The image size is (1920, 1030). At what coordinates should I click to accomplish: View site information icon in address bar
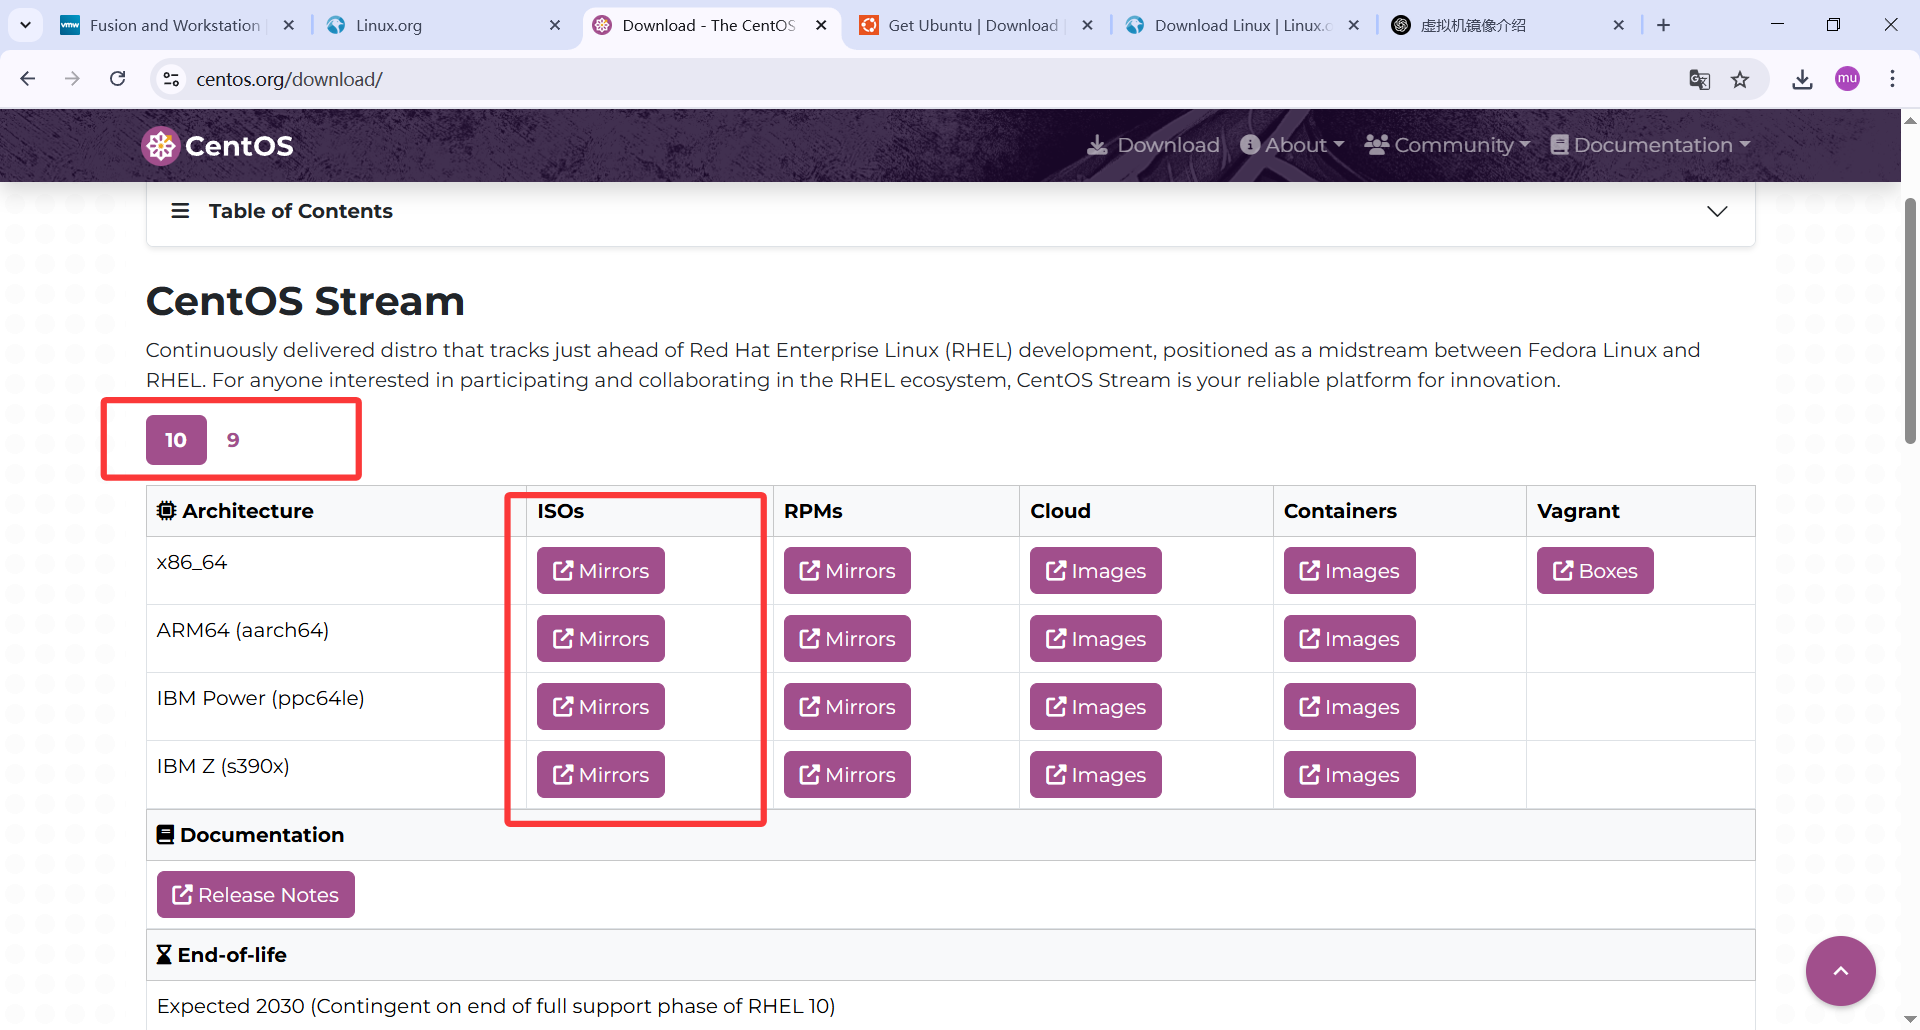[x=171, y=79]
